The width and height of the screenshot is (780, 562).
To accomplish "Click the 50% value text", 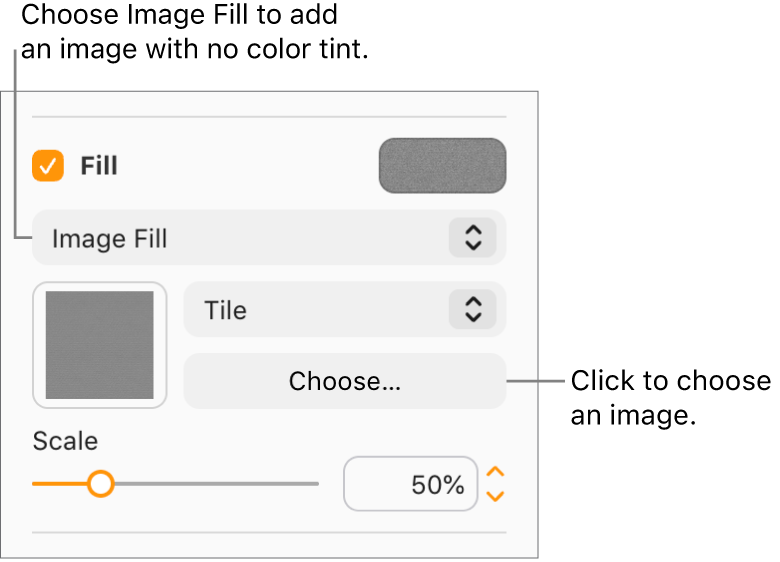I will click(x=437, y=485).
